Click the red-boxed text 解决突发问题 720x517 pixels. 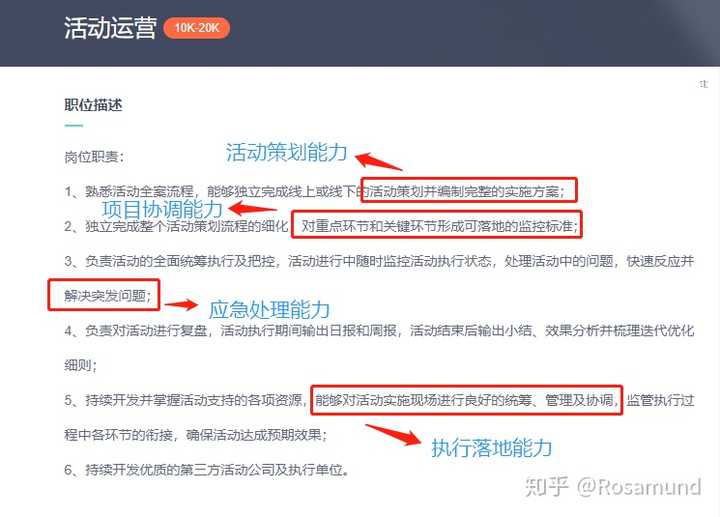(104, 295)
